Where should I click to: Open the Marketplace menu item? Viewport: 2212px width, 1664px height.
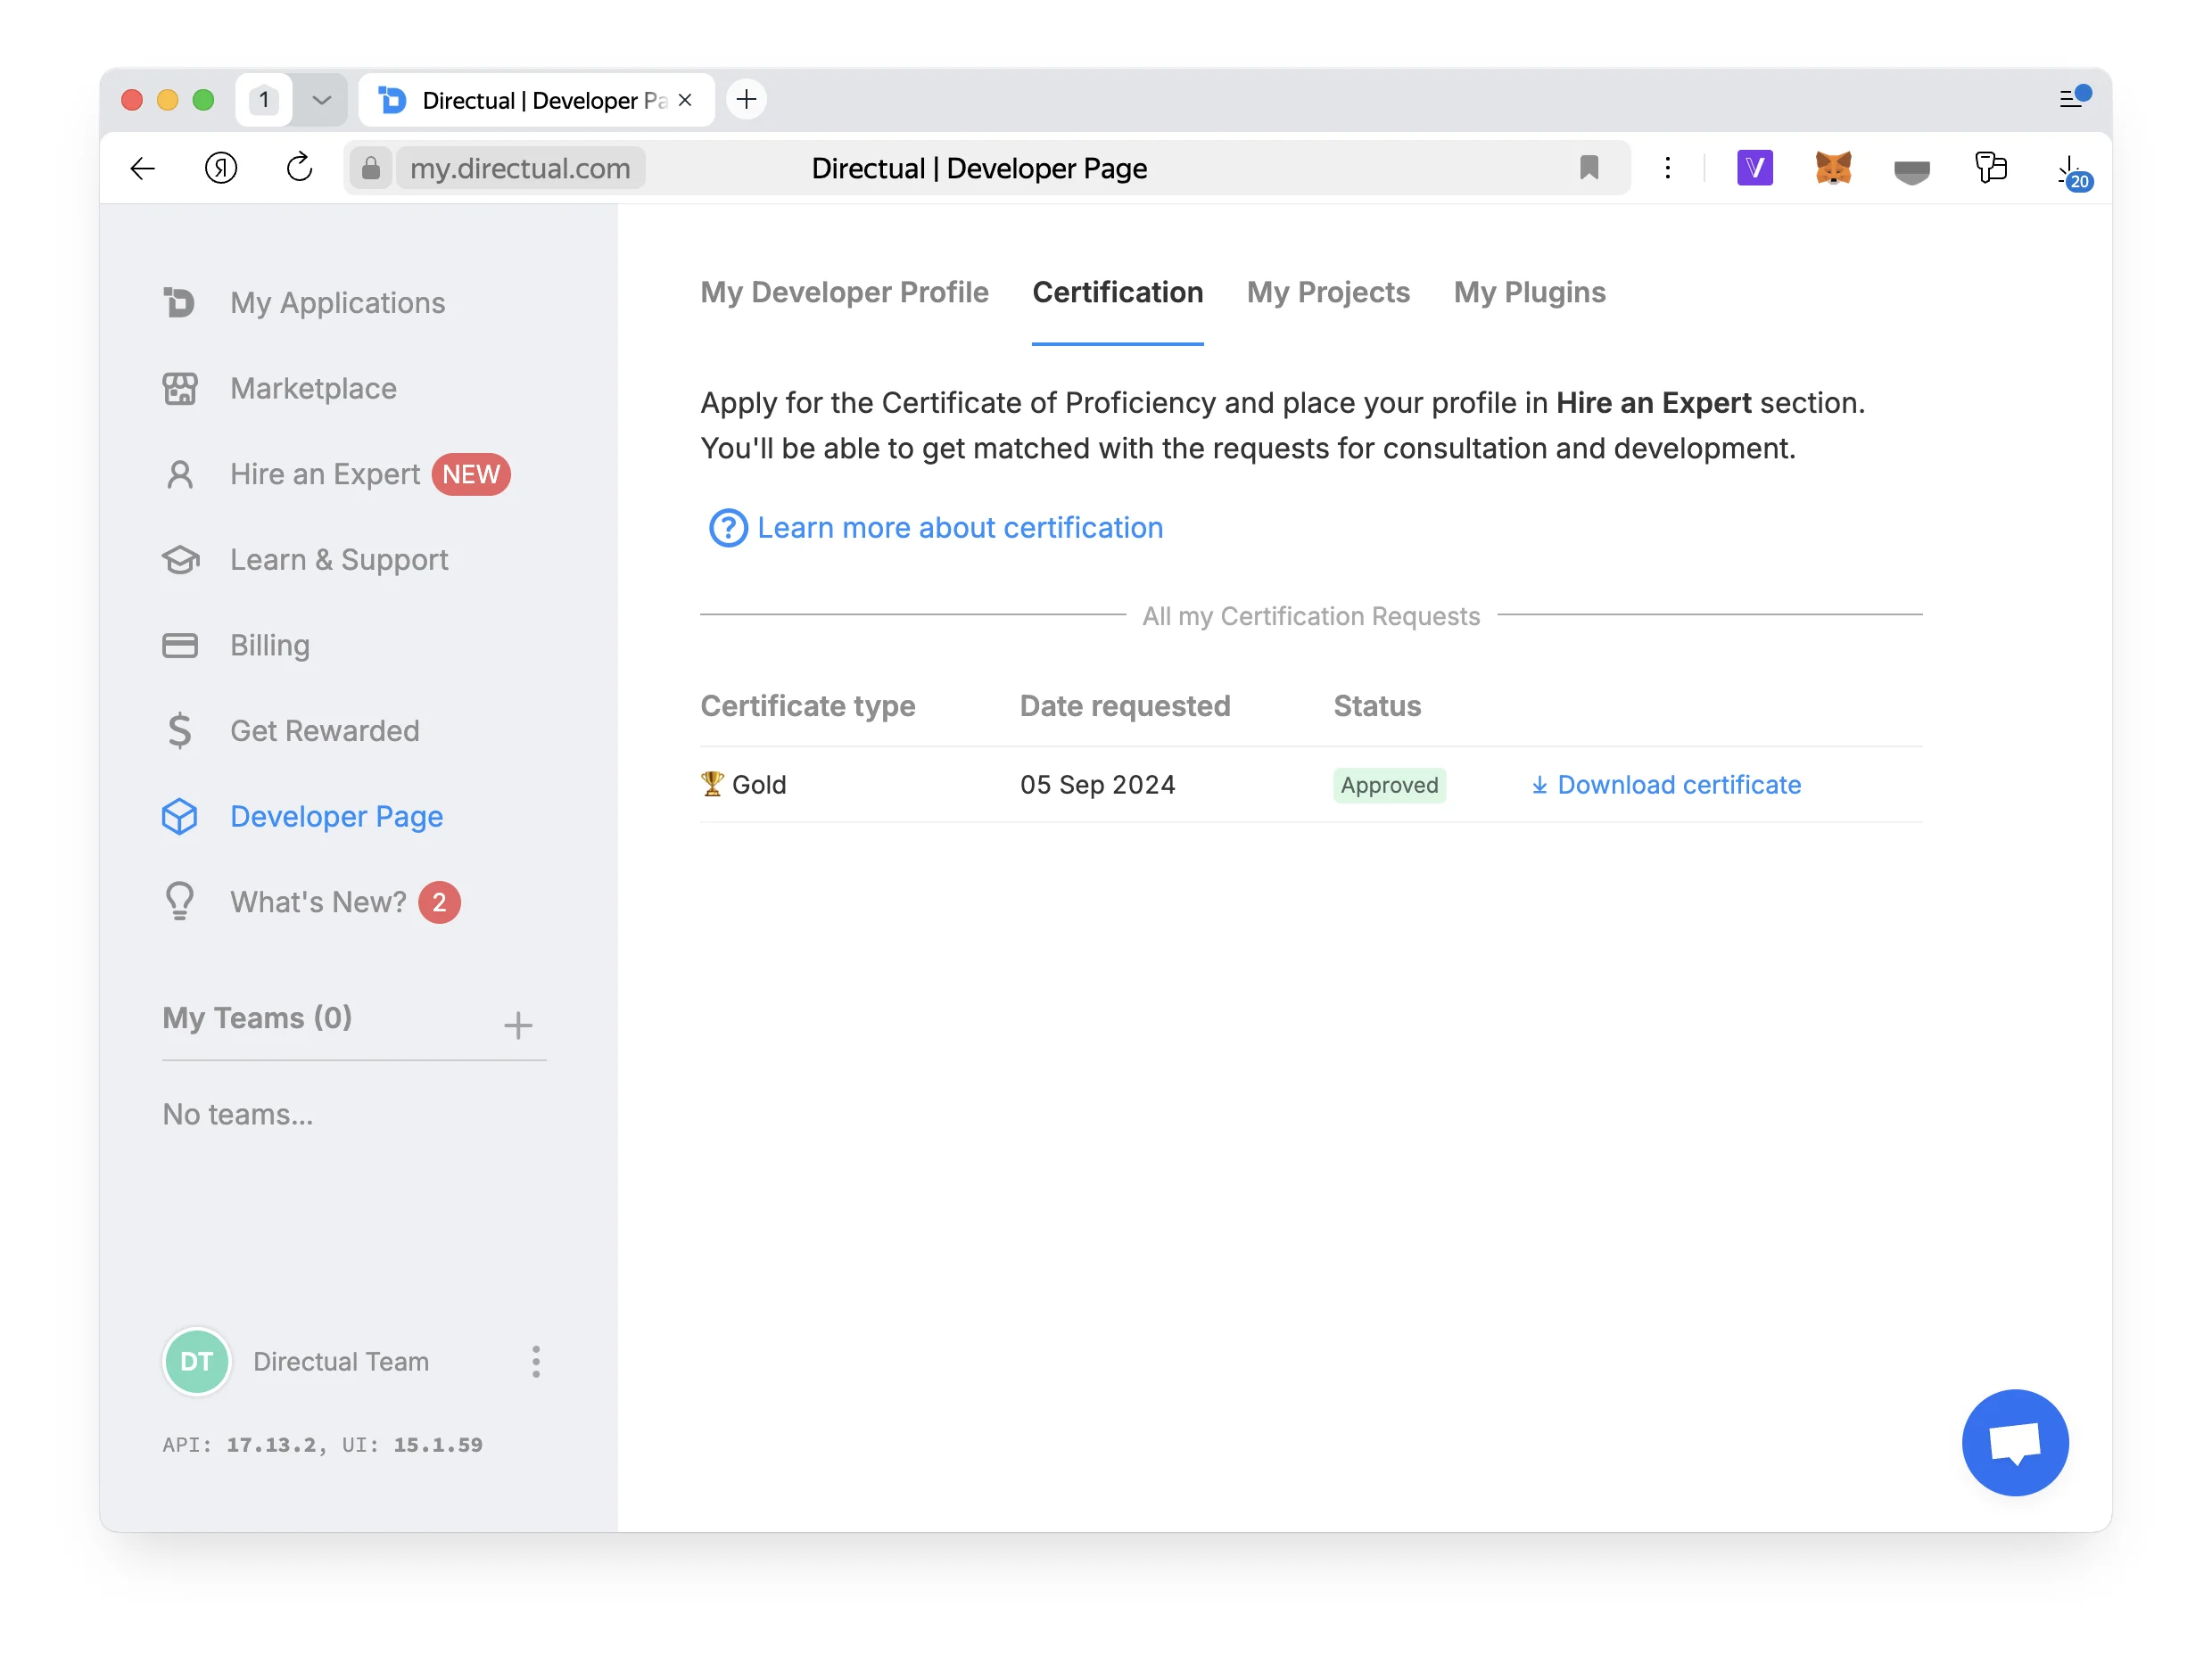313,388
